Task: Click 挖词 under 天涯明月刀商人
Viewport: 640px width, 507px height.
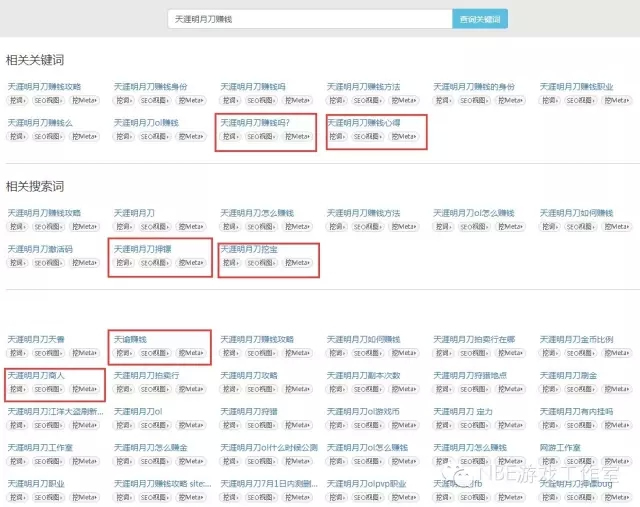Action: click(17, 389)
